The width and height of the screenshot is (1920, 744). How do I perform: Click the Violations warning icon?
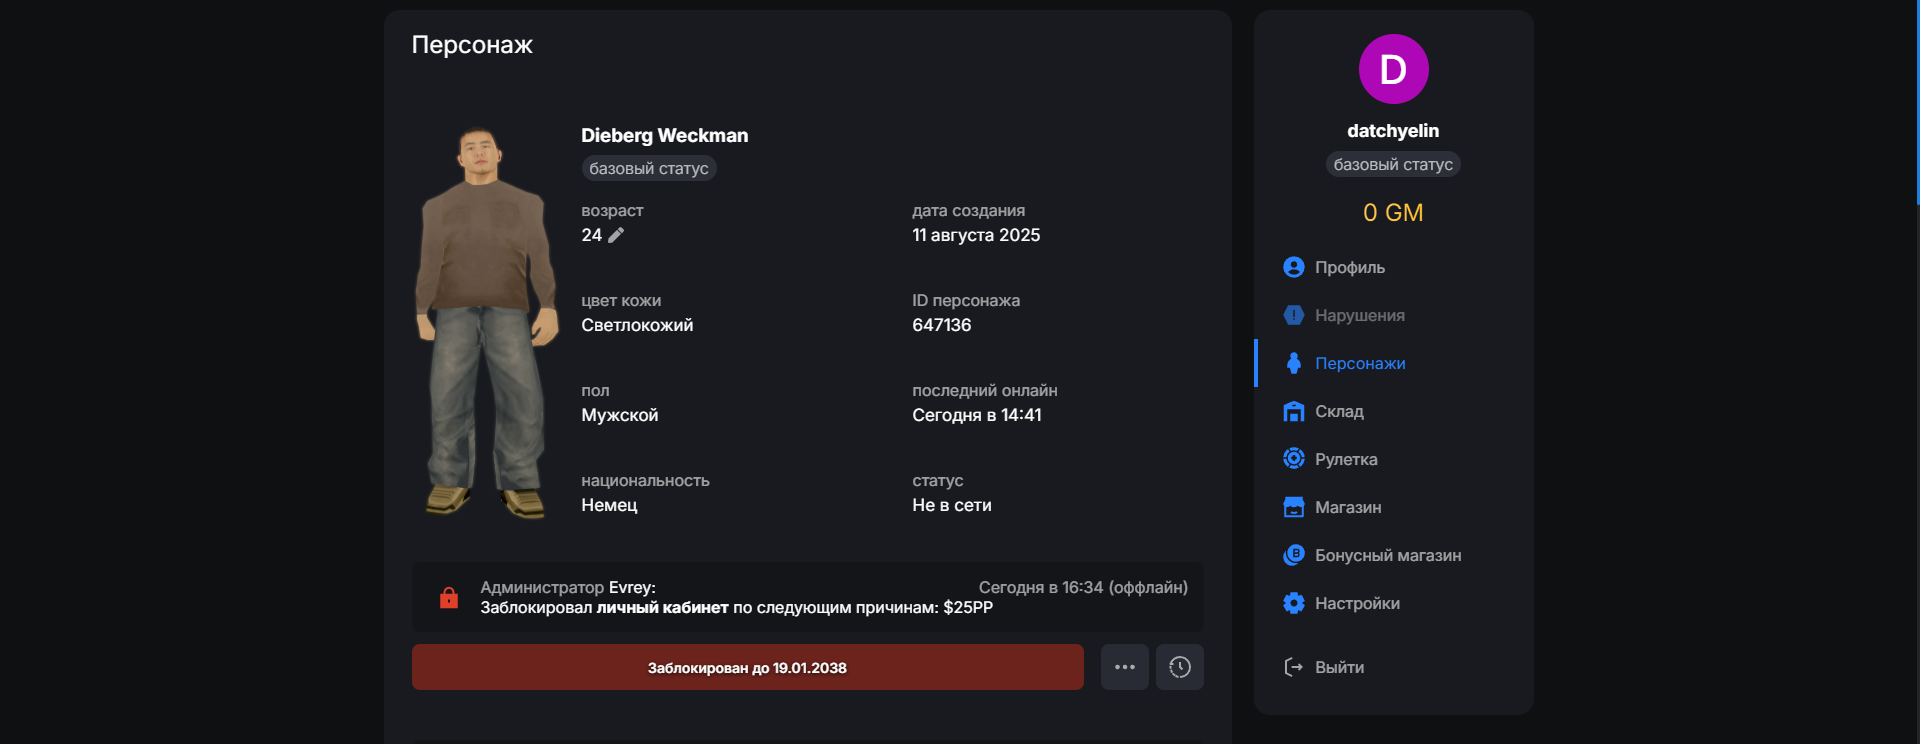pyautogui.click(x=1293, y=315)
